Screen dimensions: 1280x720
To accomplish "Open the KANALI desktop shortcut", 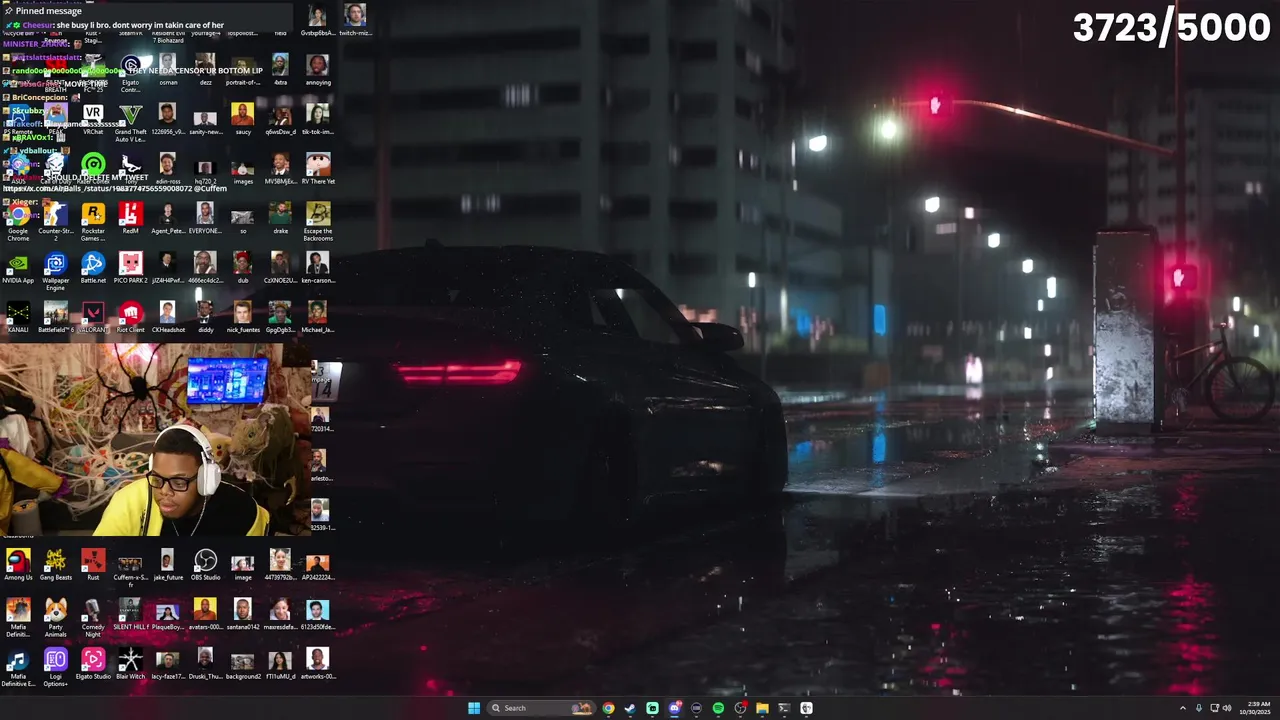I will (x=18, y=317).
